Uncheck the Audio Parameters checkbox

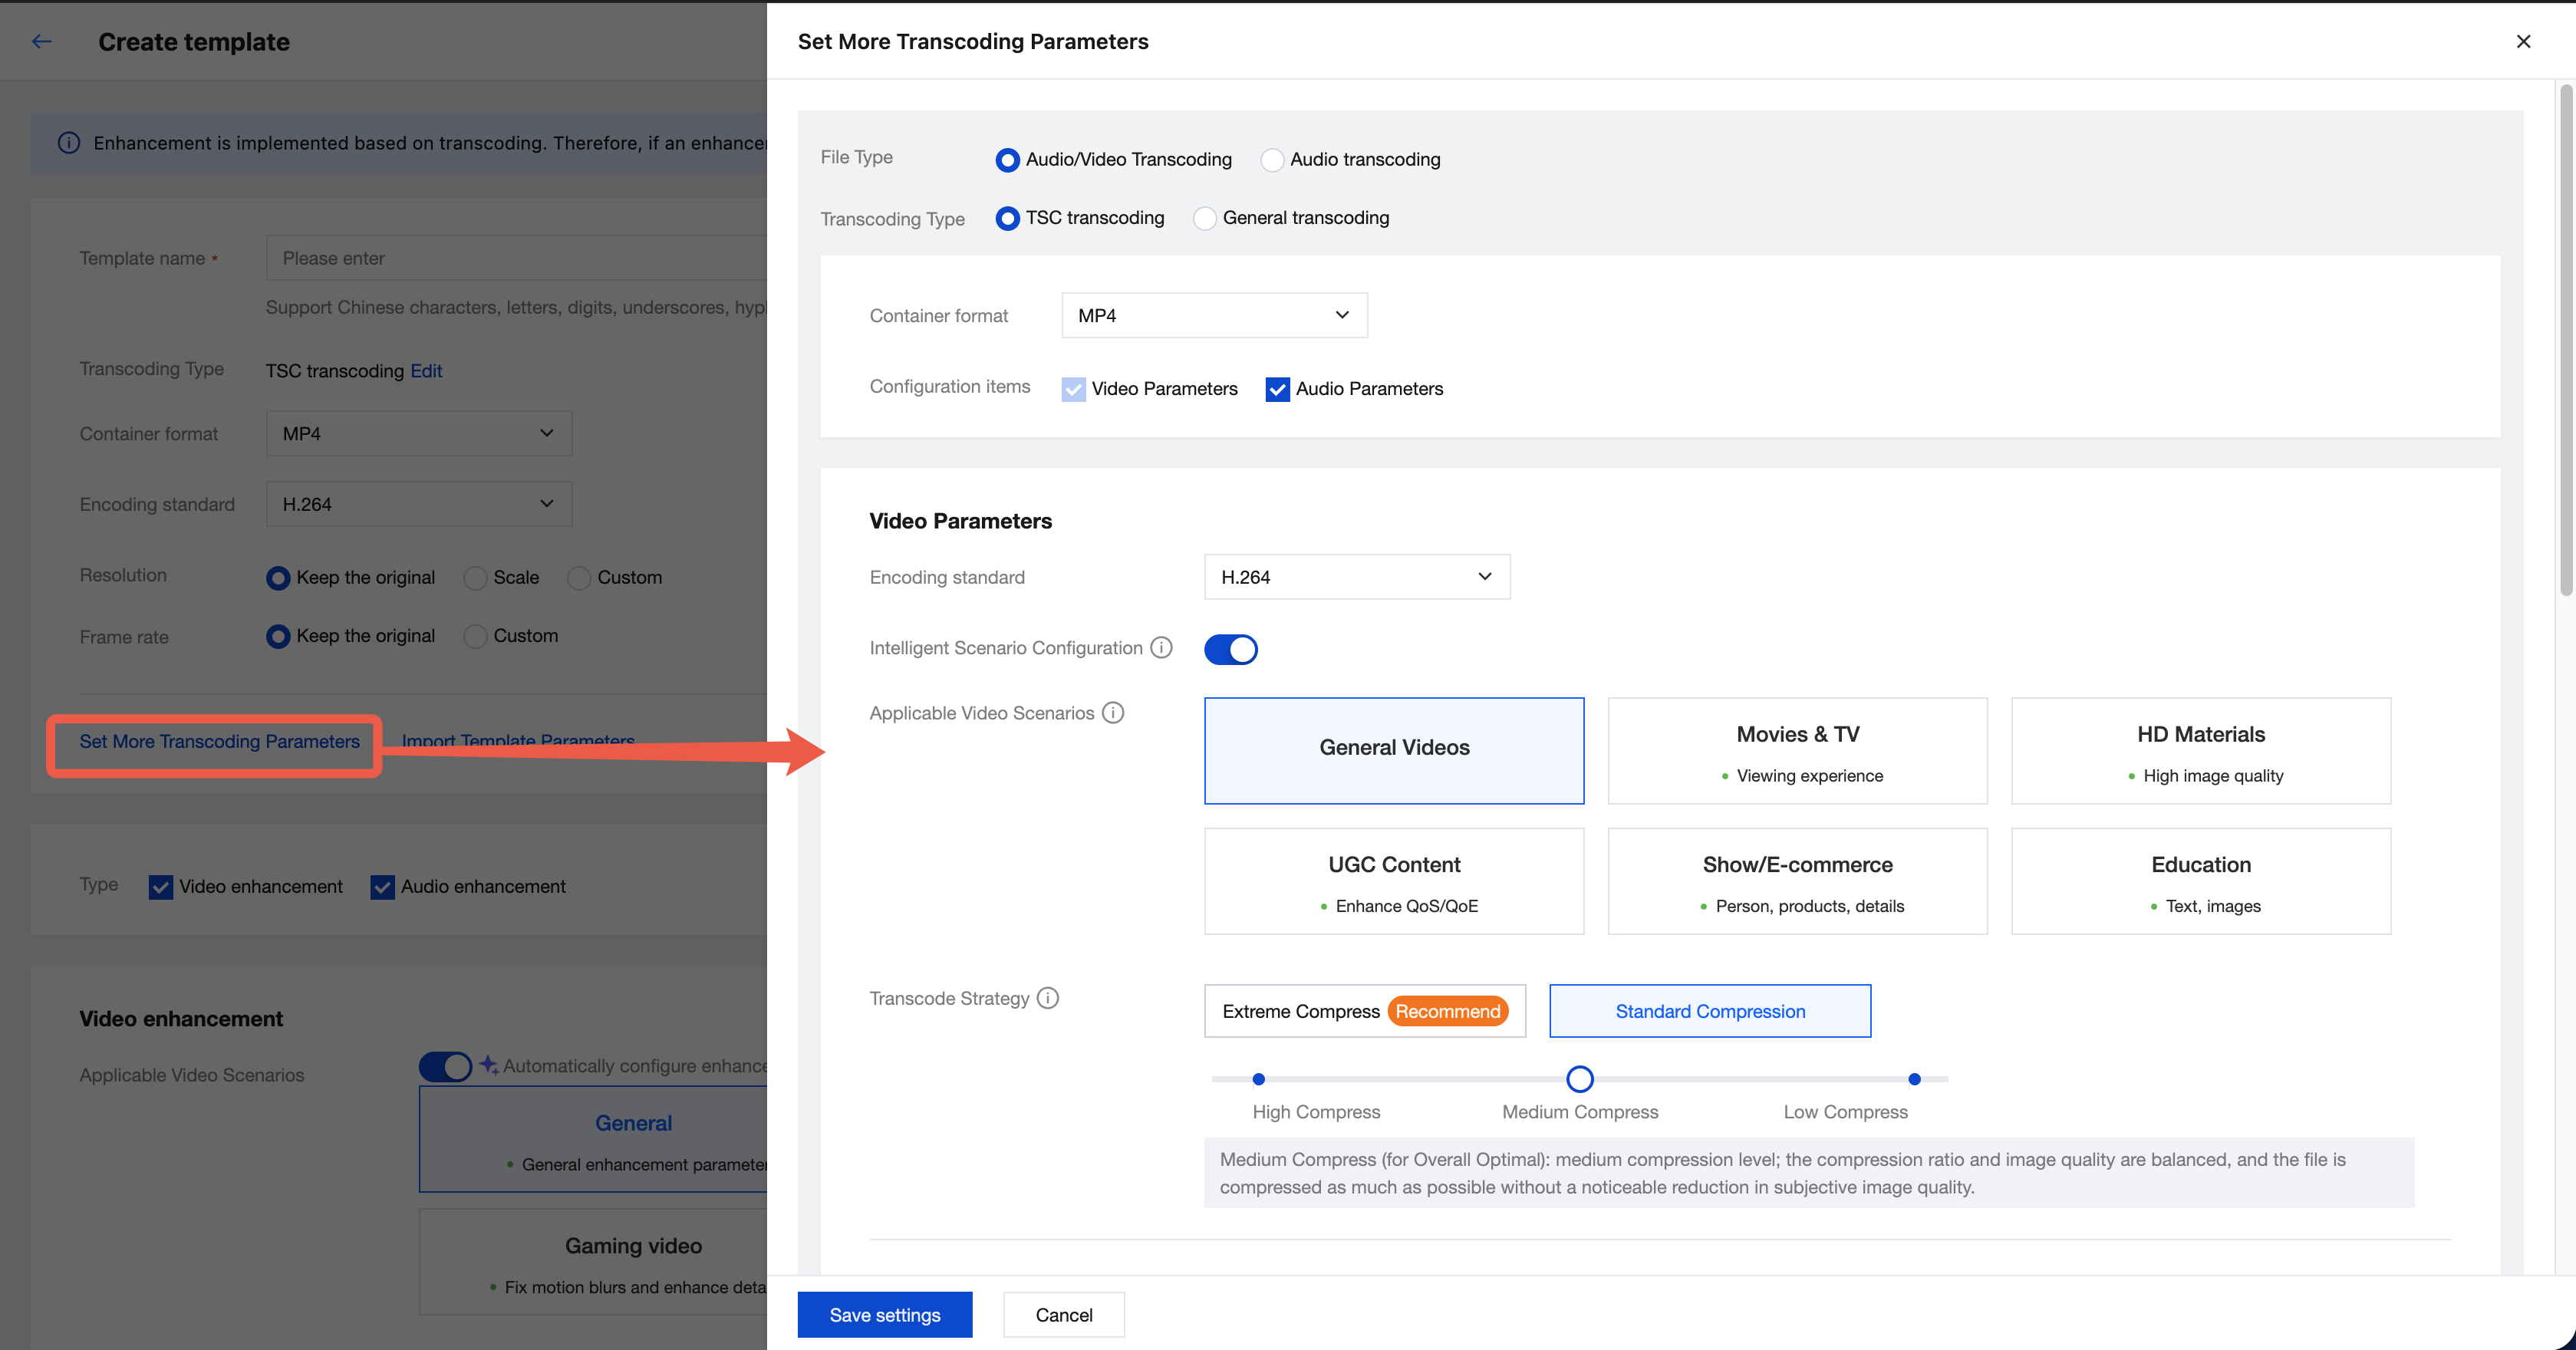(x=1277, y=389)
